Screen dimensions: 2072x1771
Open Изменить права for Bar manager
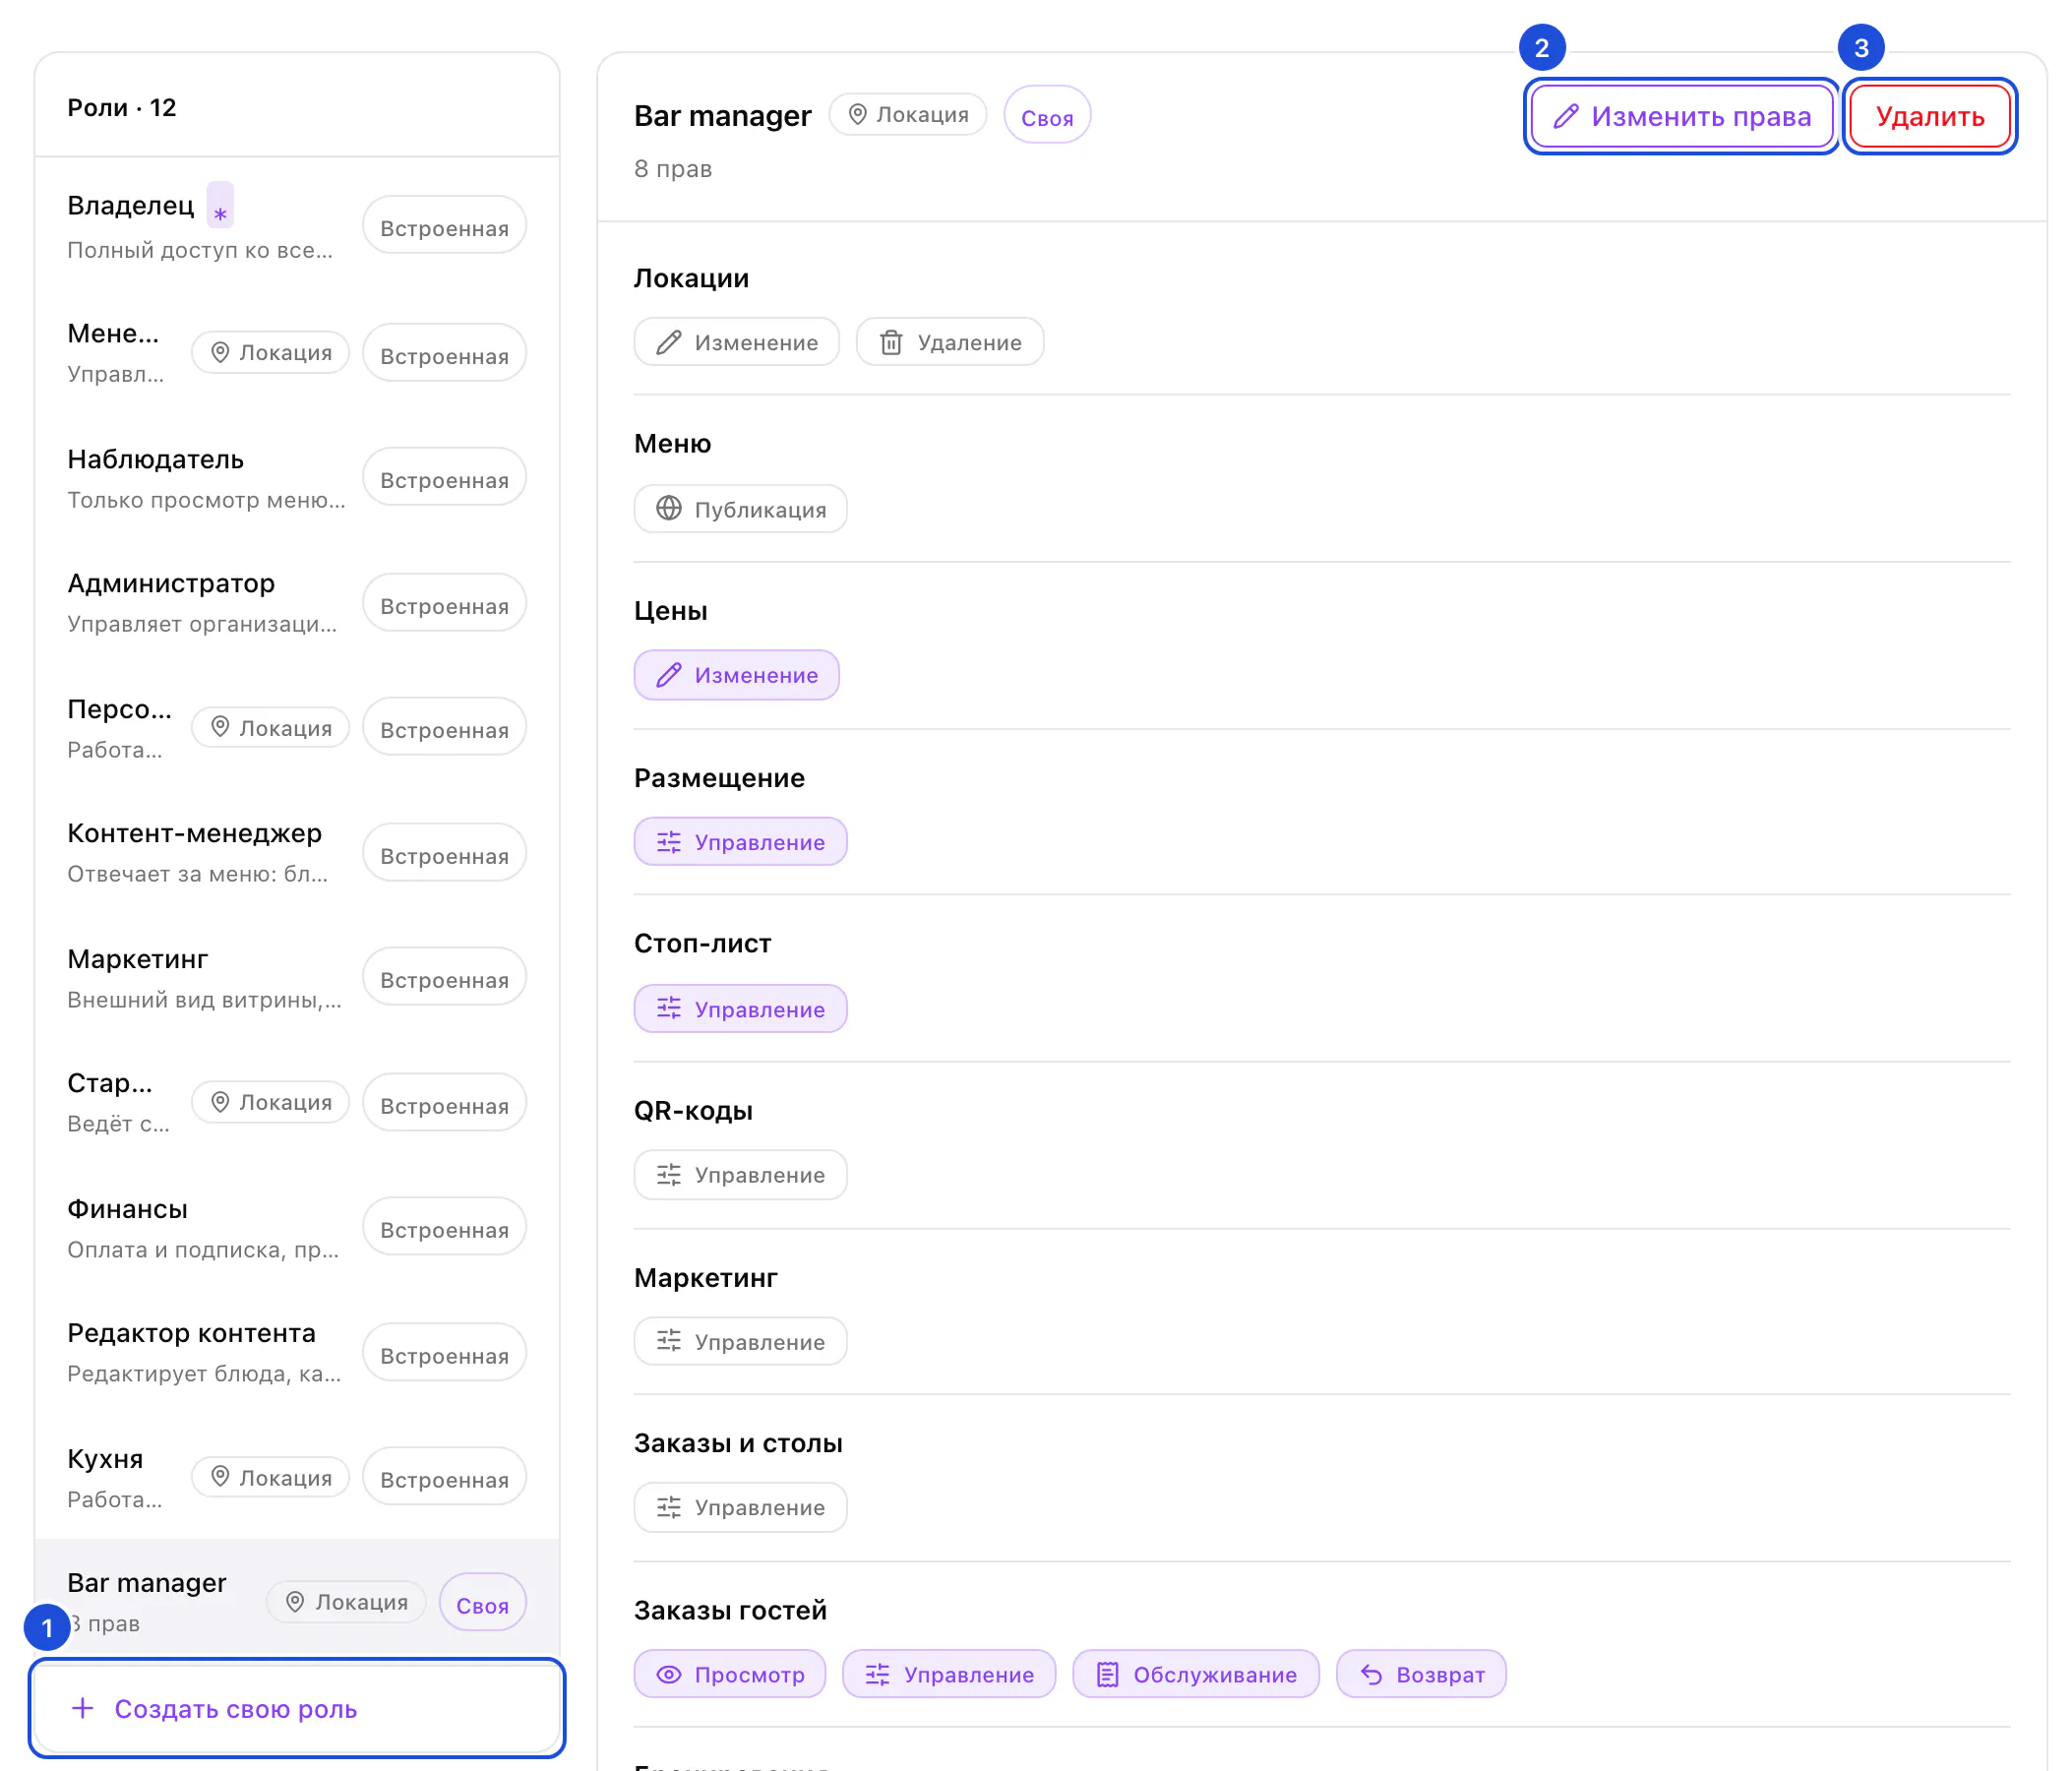click(x=1681, y=116)
